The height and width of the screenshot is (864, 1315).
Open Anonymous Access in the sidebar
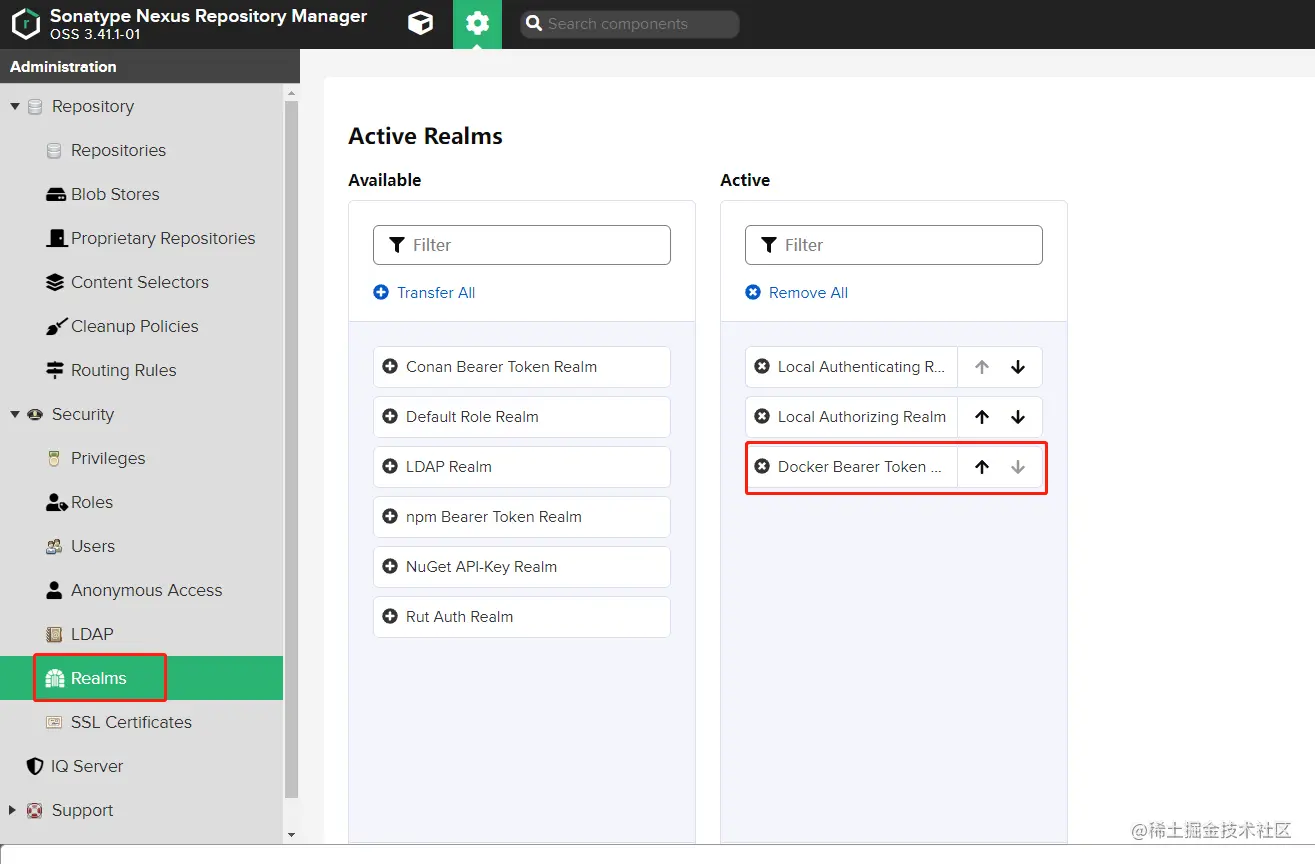(x=146, y=590)
